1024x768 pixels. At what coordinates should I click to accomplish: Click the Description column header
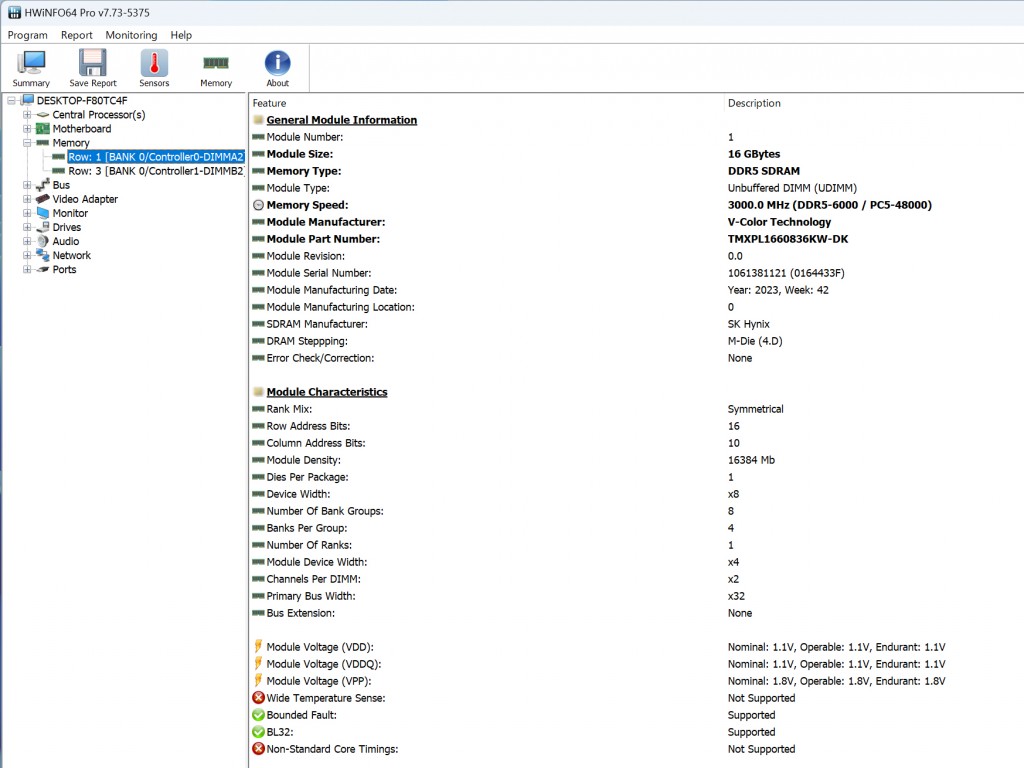pos(754,103)
